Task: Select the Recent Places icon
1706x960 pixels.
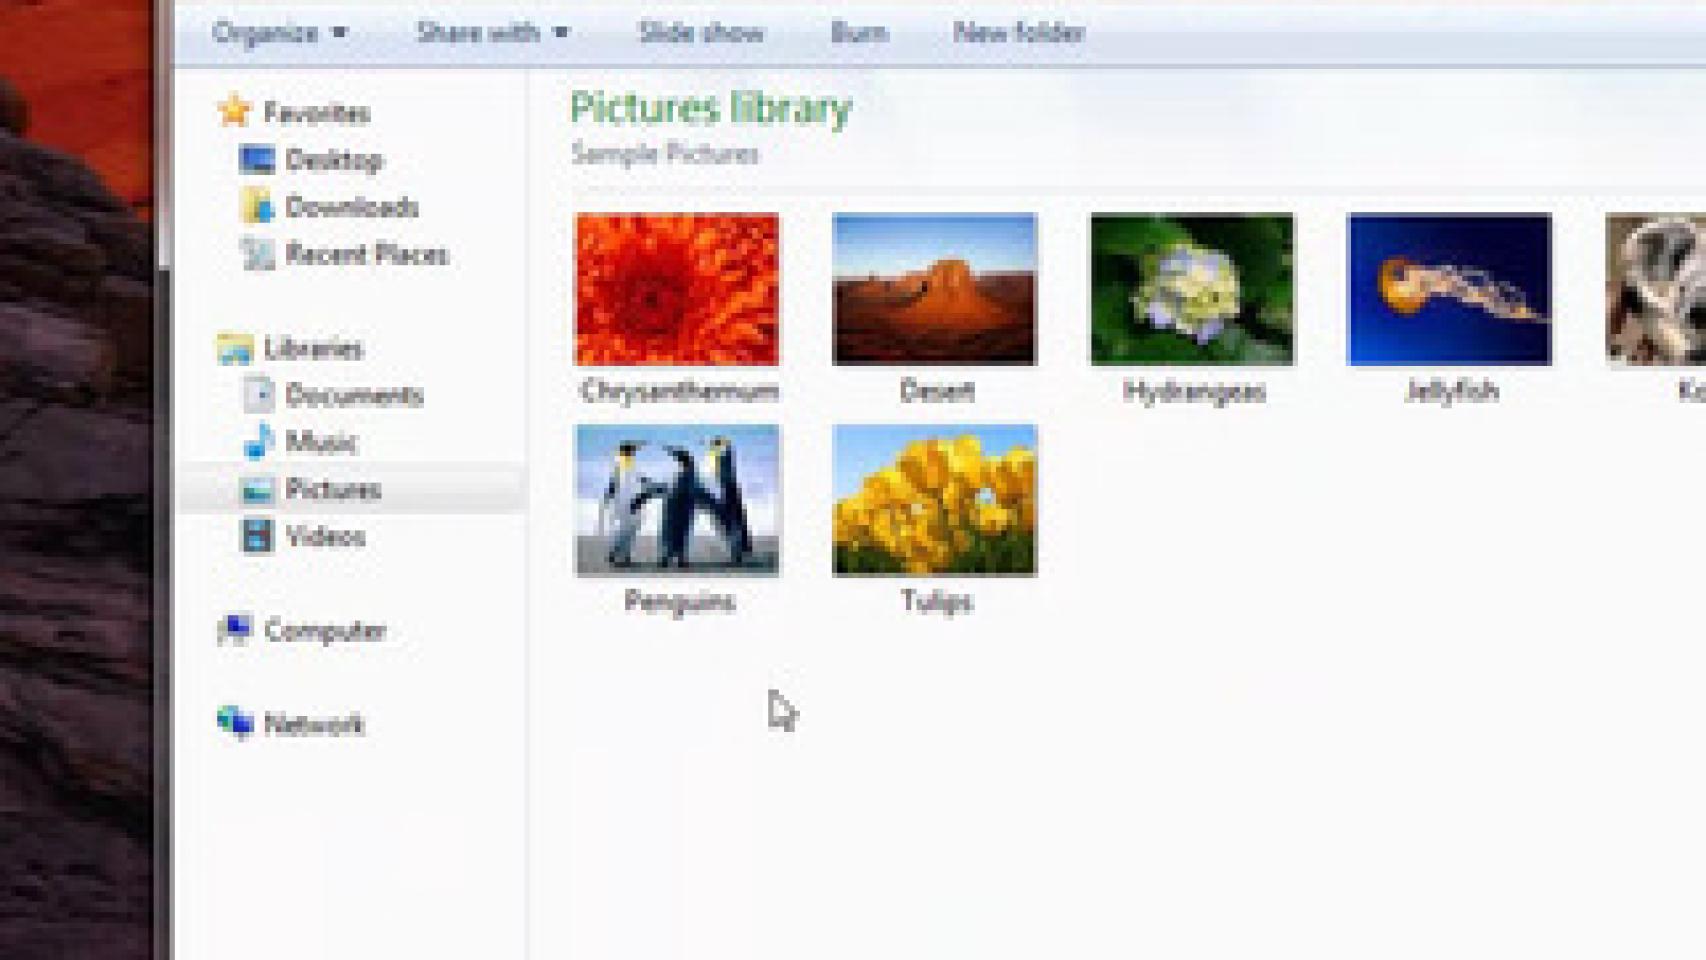Action: tap(257, 254)
